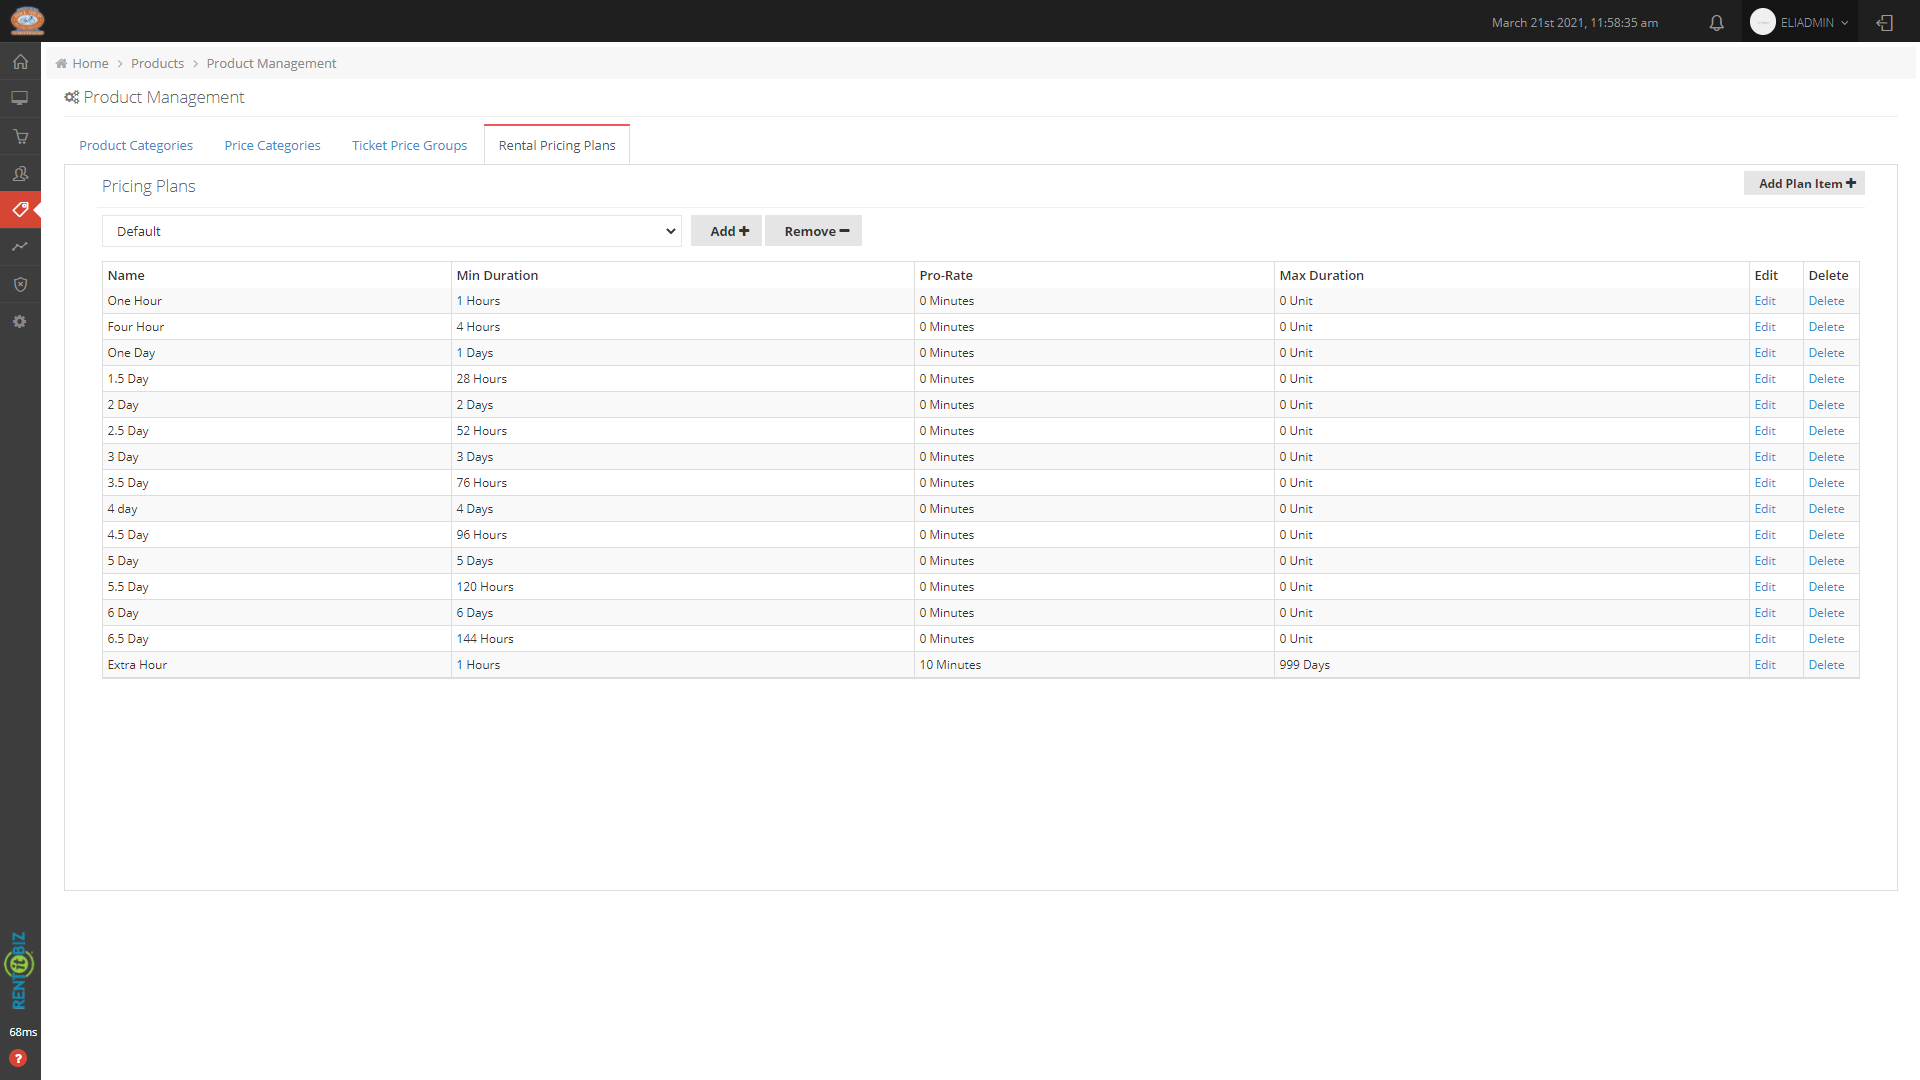Open the Home icon in sidebar

tap(20, 62)
